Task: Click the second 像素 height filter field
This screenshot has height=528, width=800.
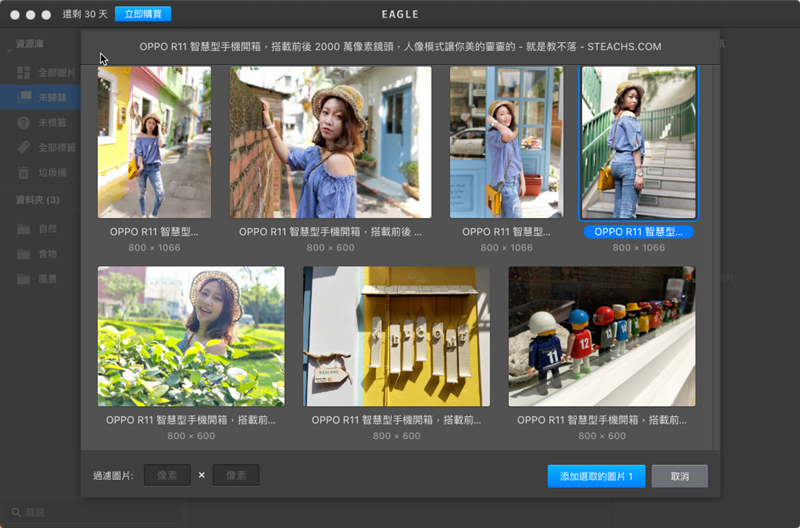Action: pyautogui.click(x=236, y=475)
